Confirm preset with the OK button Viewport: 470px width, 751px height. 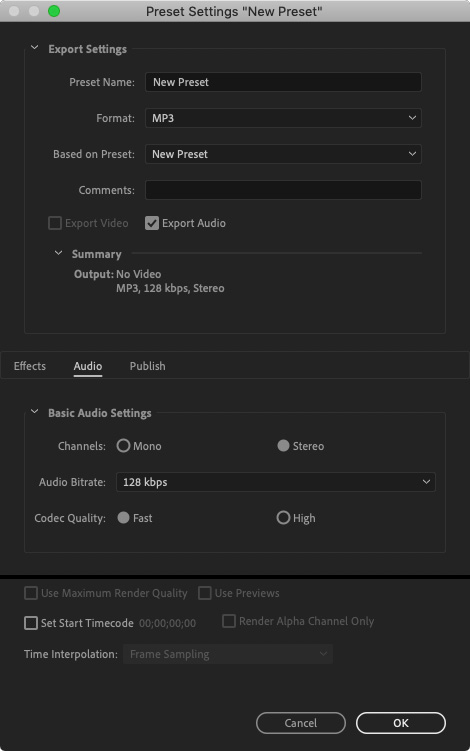point(401,723)
